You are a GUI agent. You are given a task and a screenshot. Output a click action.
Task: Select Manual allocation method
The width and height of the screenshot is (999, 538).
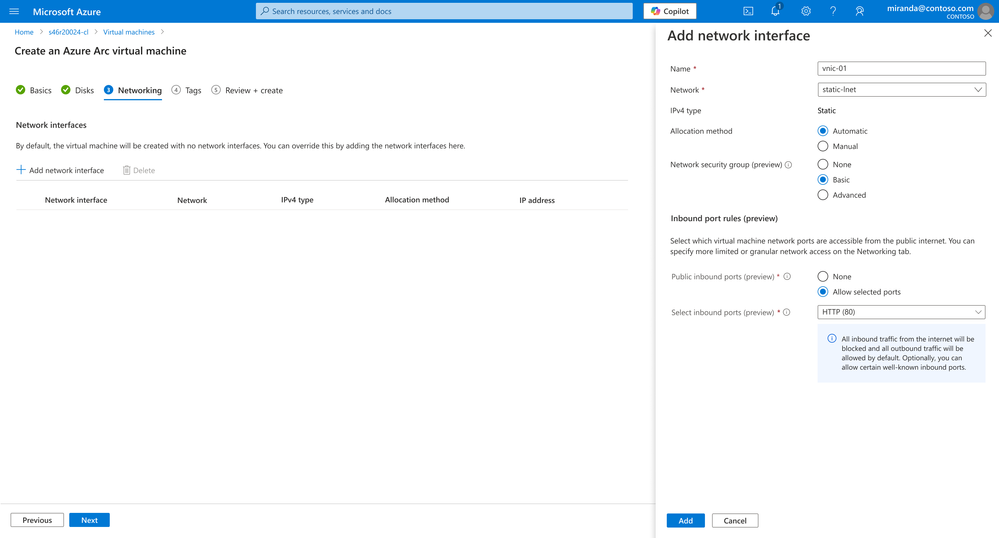tap(823, 146)
